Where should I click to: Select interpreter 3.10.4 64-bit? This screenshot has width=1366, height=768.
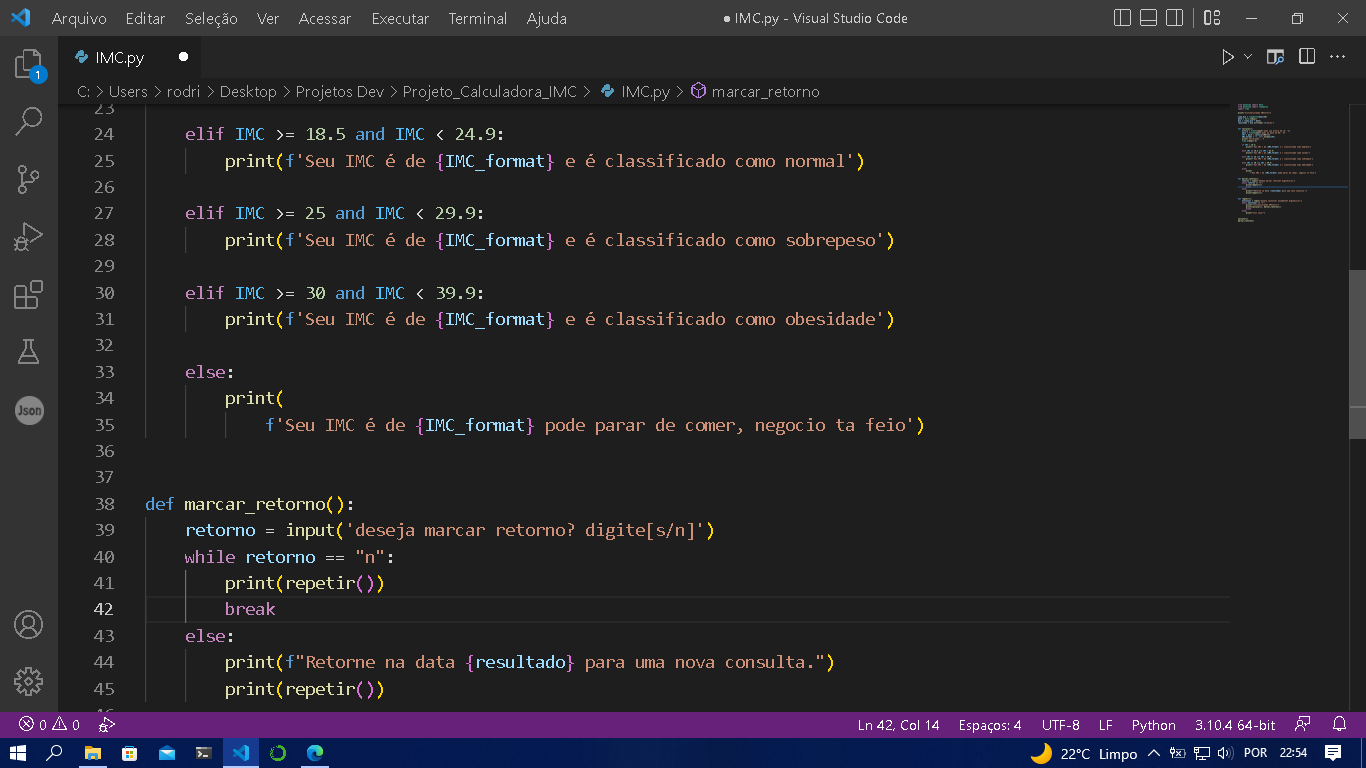click(1235, 725)
